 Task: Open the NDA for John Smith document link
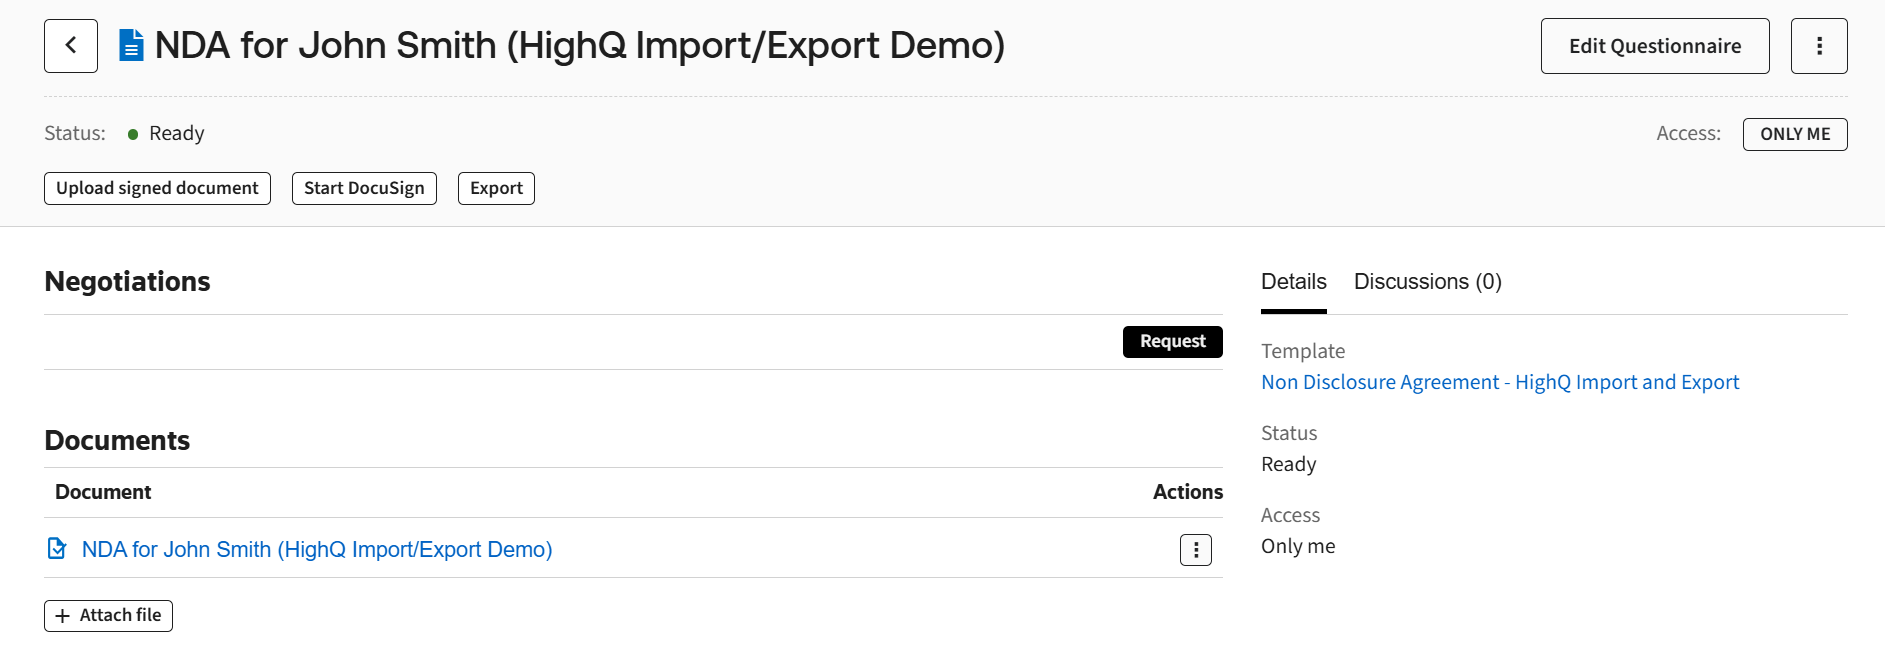pyautogui.click(x=316, y=548)
